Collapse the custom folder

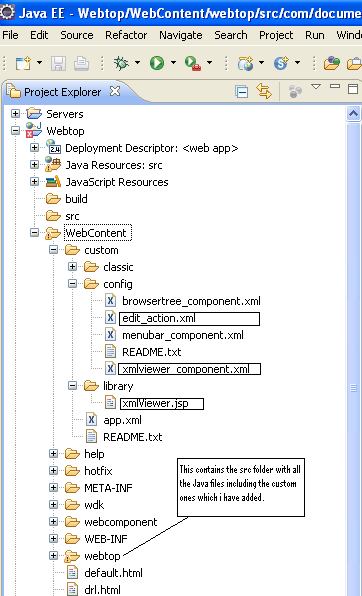pos(53,250)
